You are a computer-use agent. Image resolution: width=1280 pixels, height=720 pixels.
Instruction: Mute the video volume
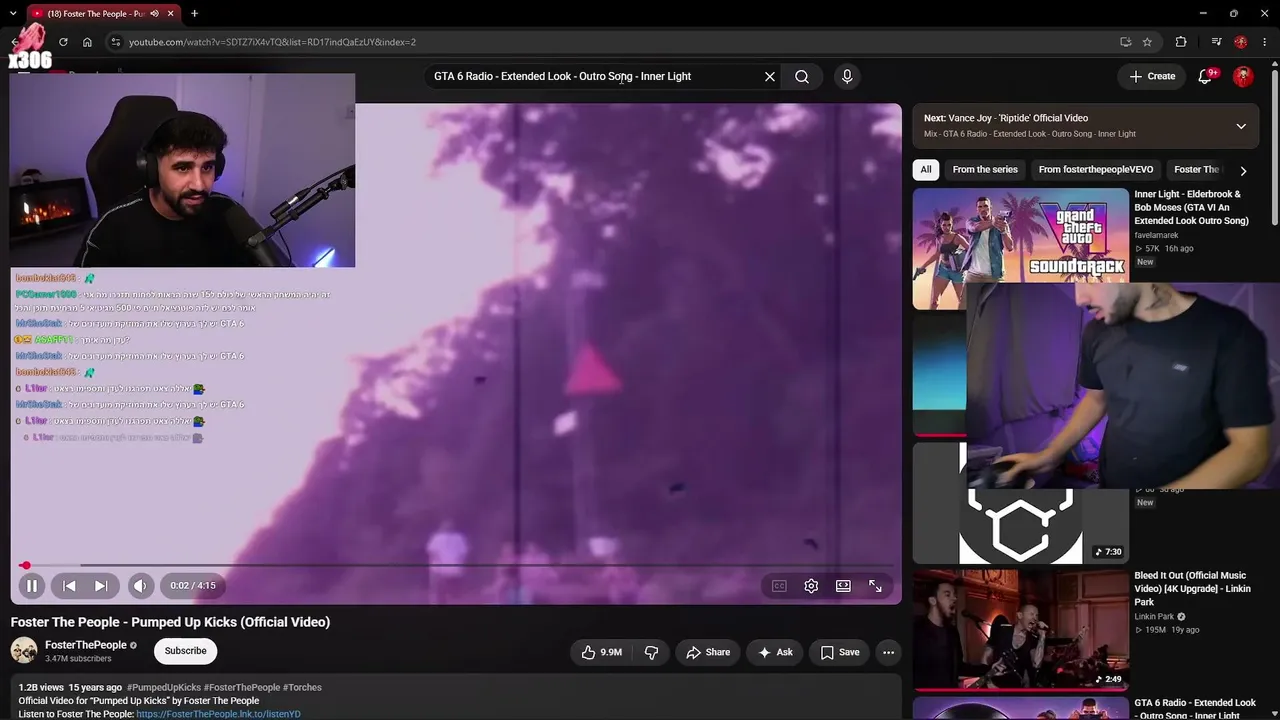(x=141, y=586)
